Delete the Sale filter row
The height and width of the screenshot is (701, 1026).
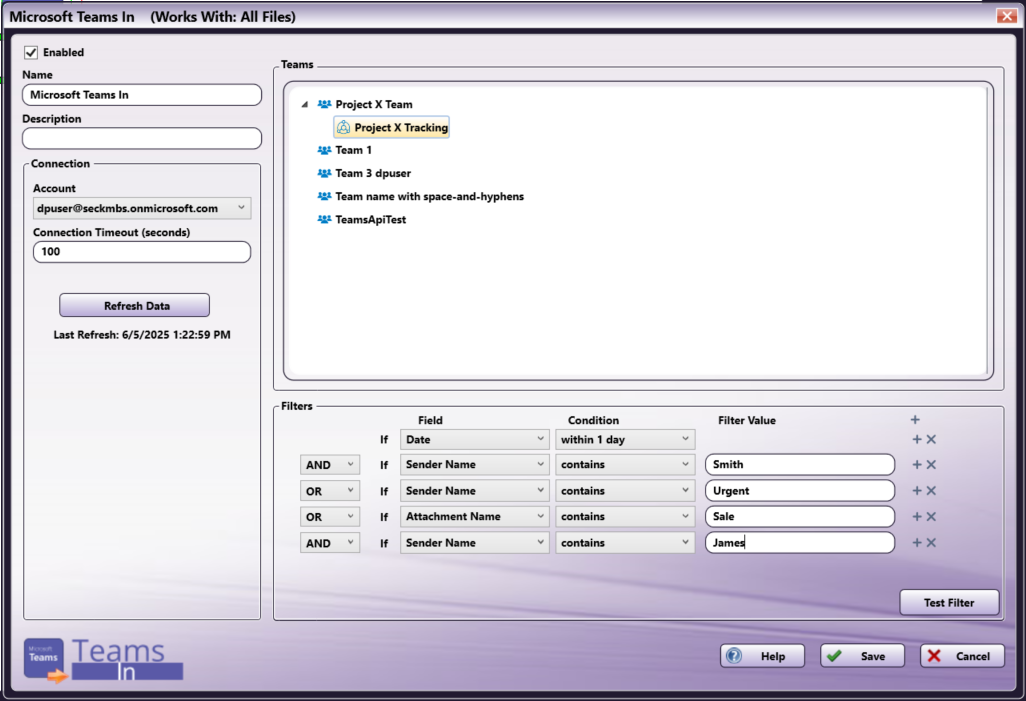click(931, 516)
